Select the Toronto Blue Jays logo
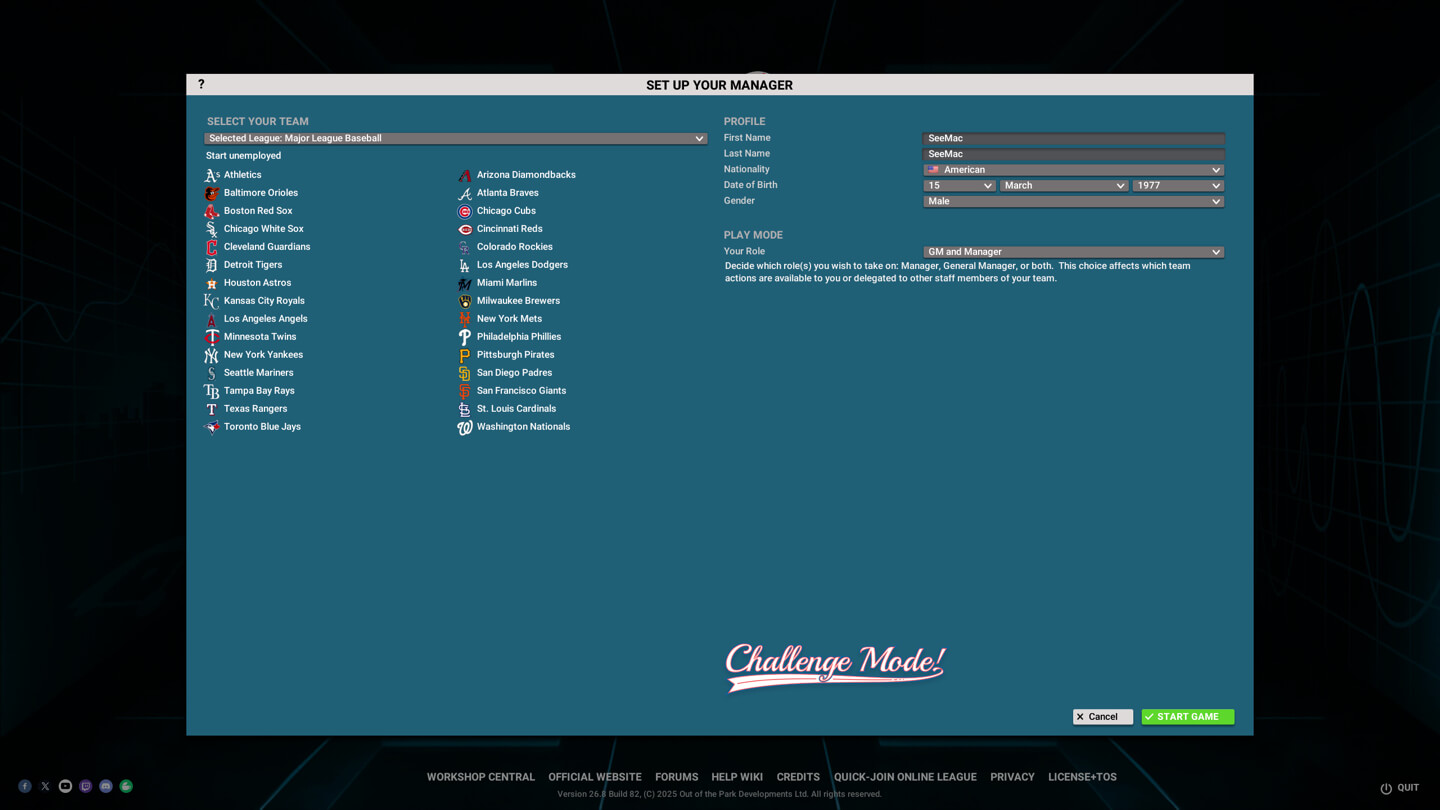This screenshot has height=810, width=1440. point(211,427)
